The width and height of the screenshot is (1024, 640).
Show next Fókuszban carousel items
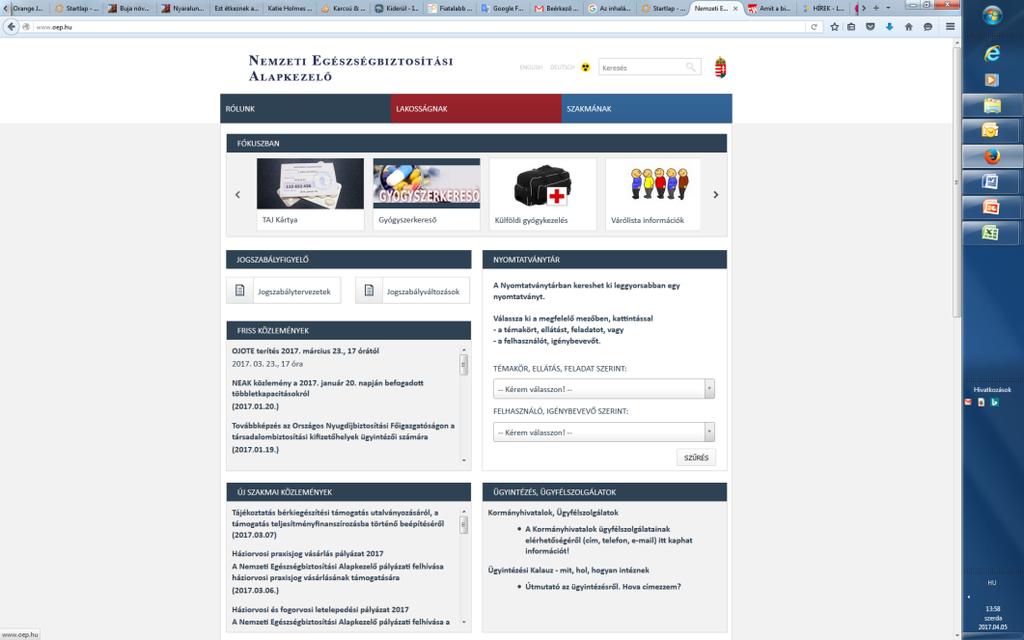(716, 195)
